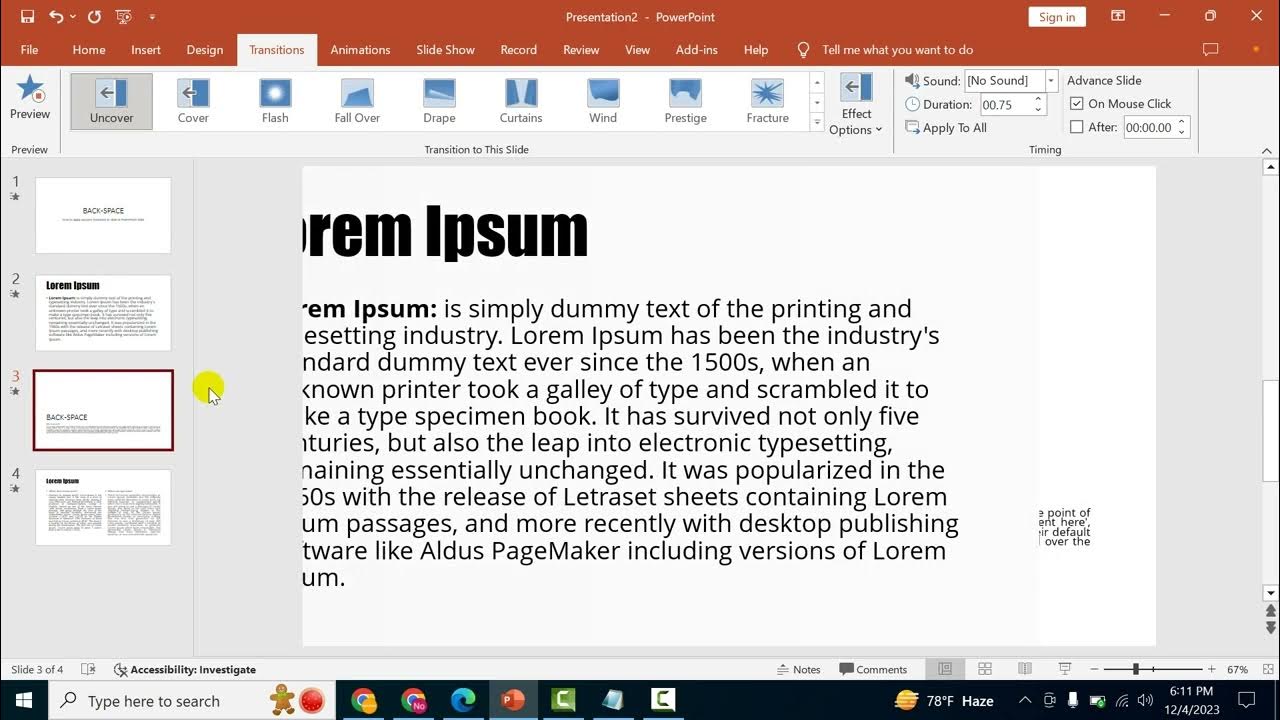Collapse the ribbon with chevron
Viewport: 1280px width, 720px height.
[x=1267, y=150]
